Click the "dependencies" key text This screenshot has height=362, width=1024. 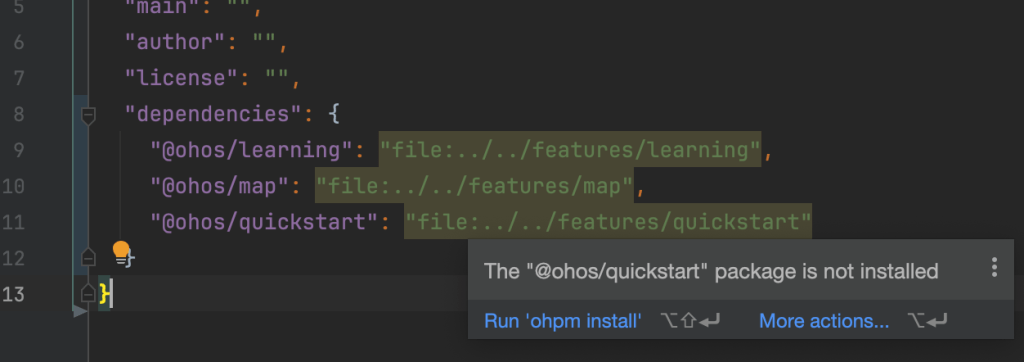(214, 114)
